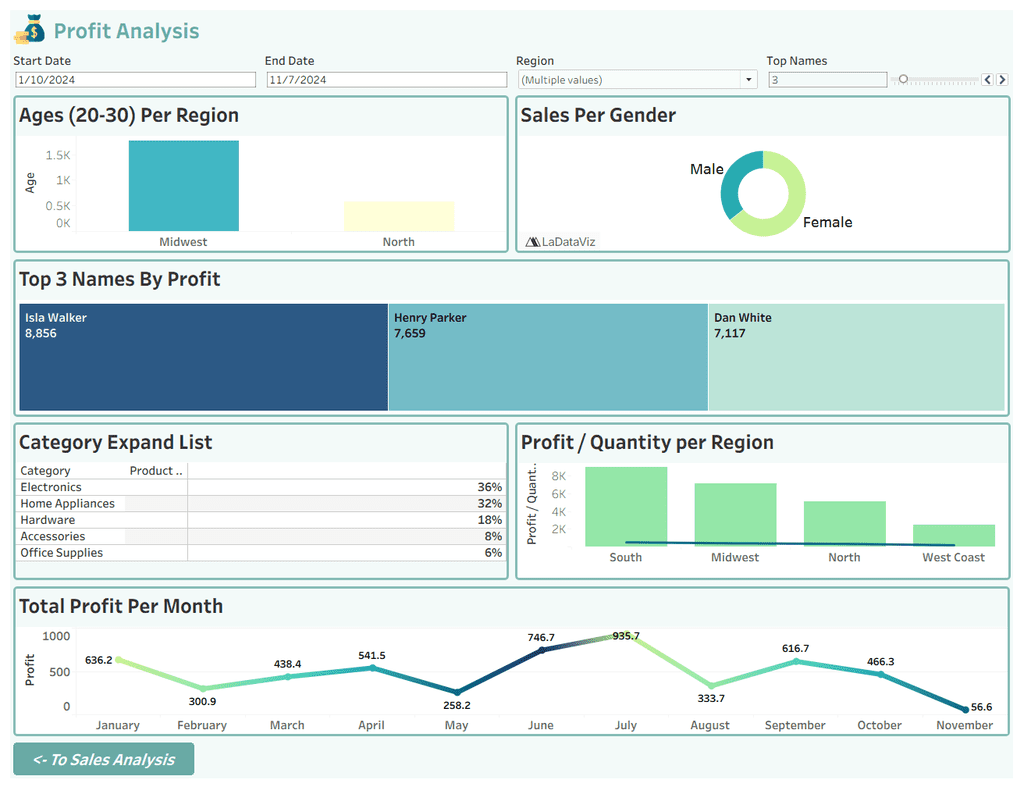
Task: Click the August 333.7 data point
Action: click(711, 686)
